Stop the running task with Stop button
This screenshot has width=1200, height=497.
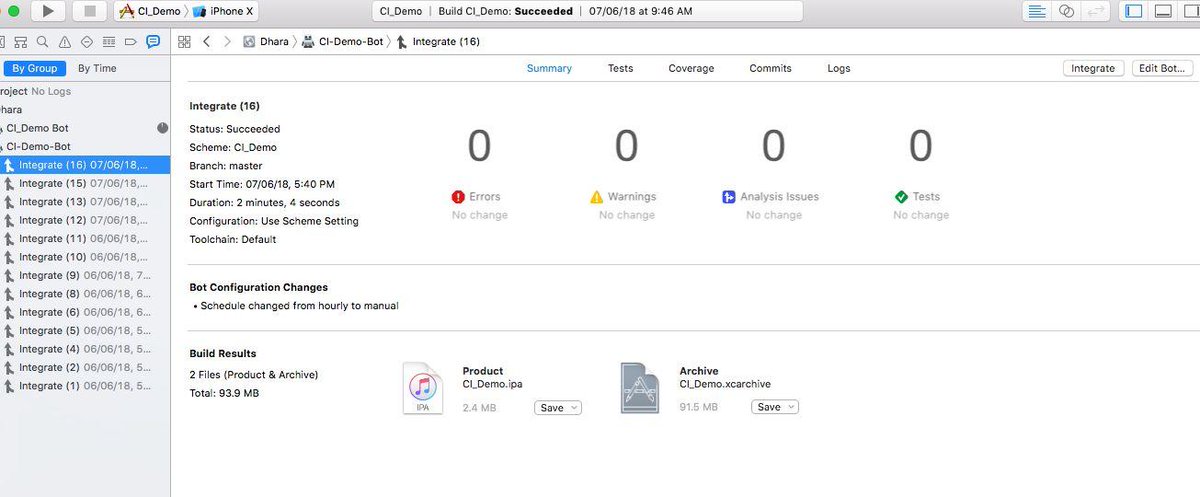click(89, 11)
